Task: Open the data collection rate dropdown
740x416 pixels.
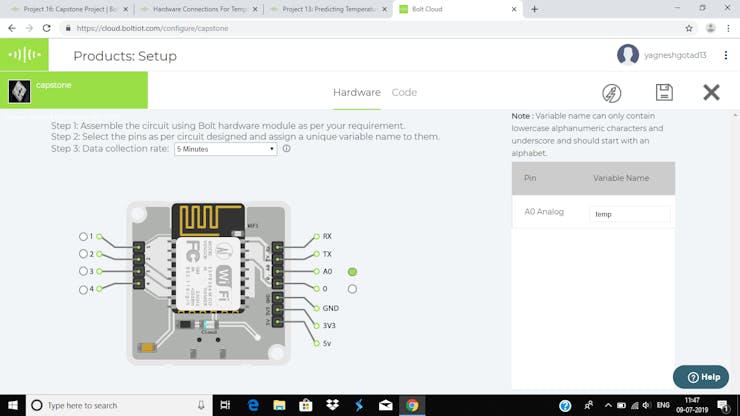Action: [x=226, y=149]
